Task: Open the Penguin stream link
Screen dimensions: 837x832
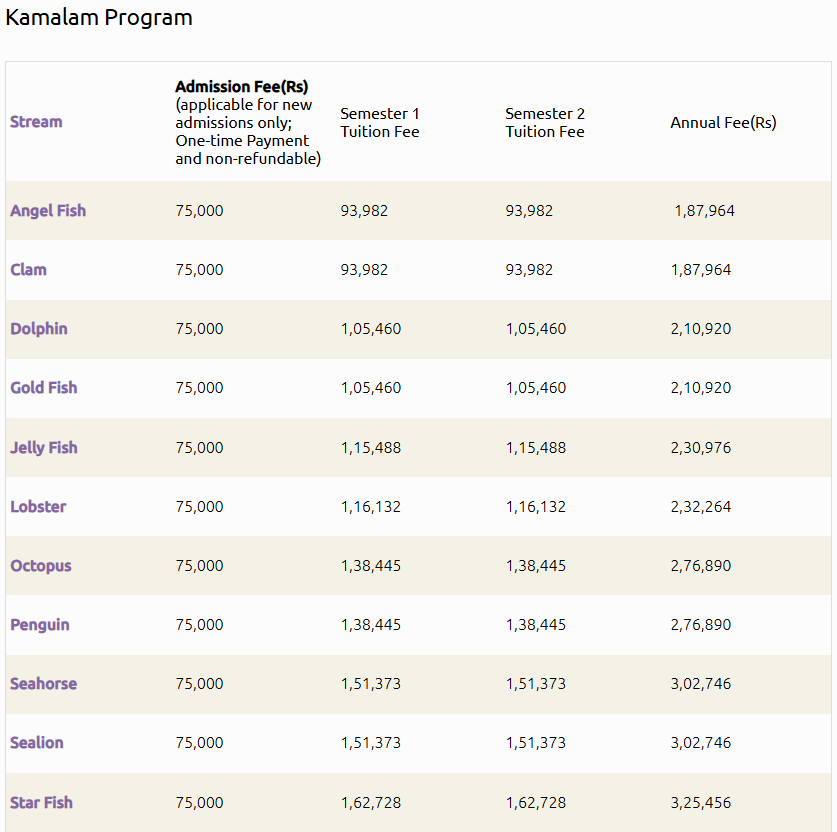Action: 40,625
